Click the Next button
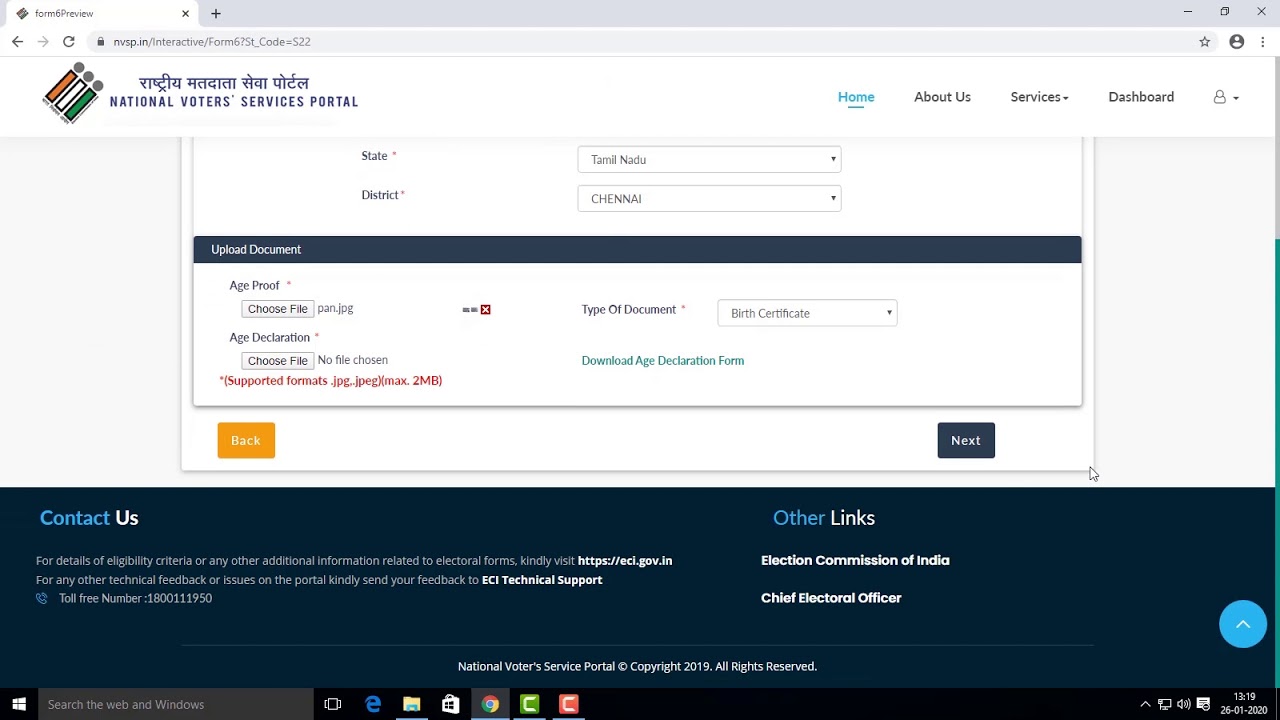The width and height of the screenshot is (1280, 720). pyautogui.click(x=966, y=440)
